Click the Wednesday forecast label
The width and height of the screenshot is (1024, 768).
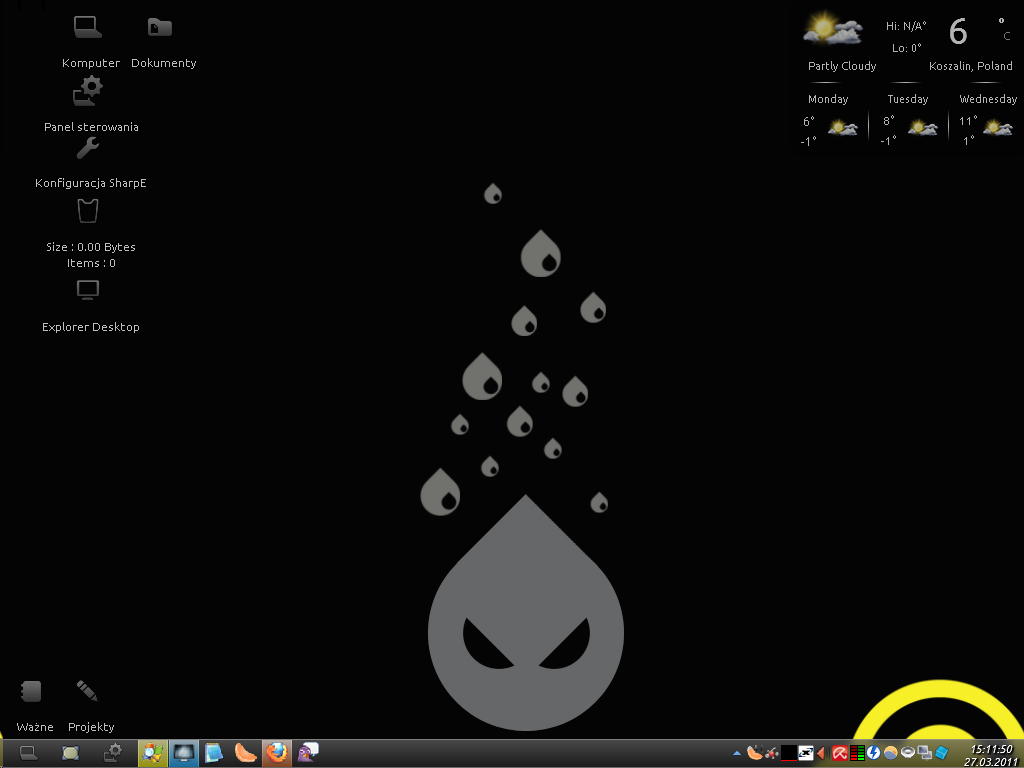point(988,99)
